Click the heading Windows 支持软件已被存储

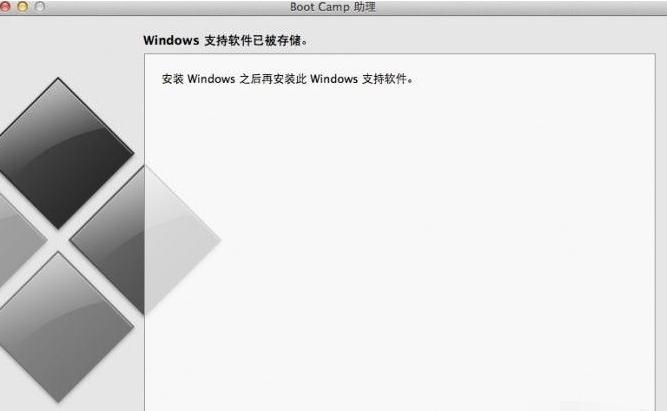[225, 41]
